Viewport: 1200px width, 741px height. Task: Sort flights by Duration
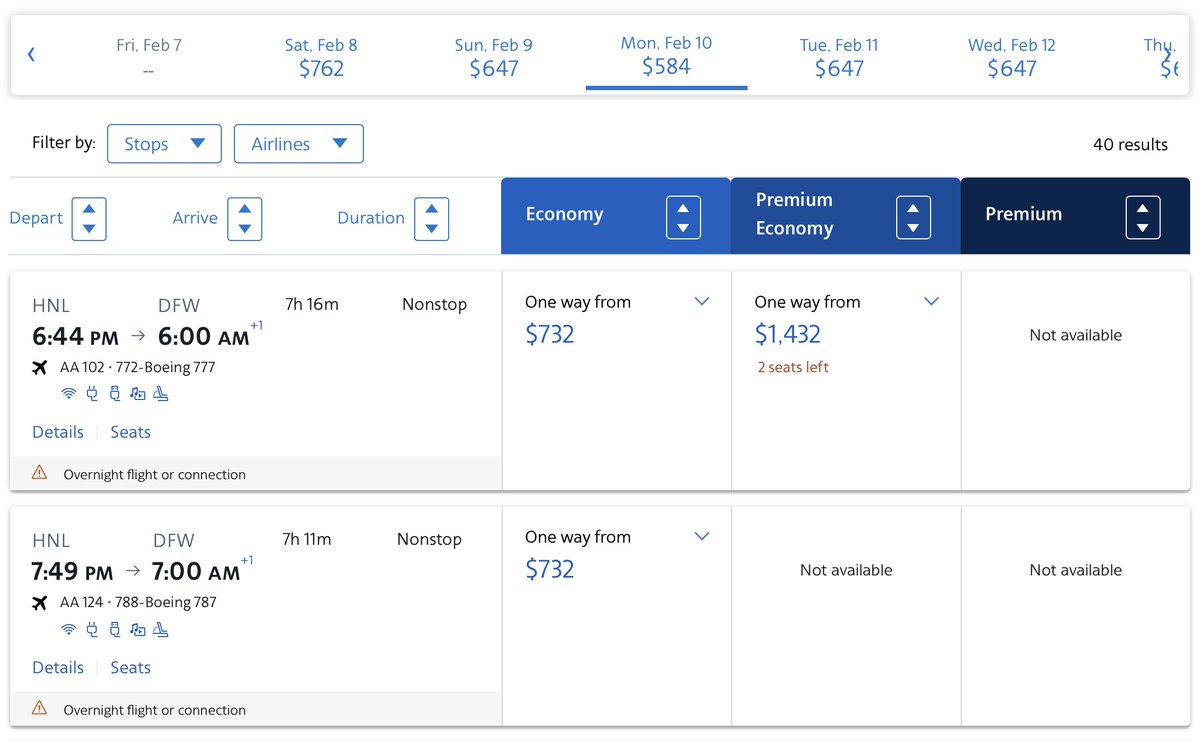click(431, 218)
